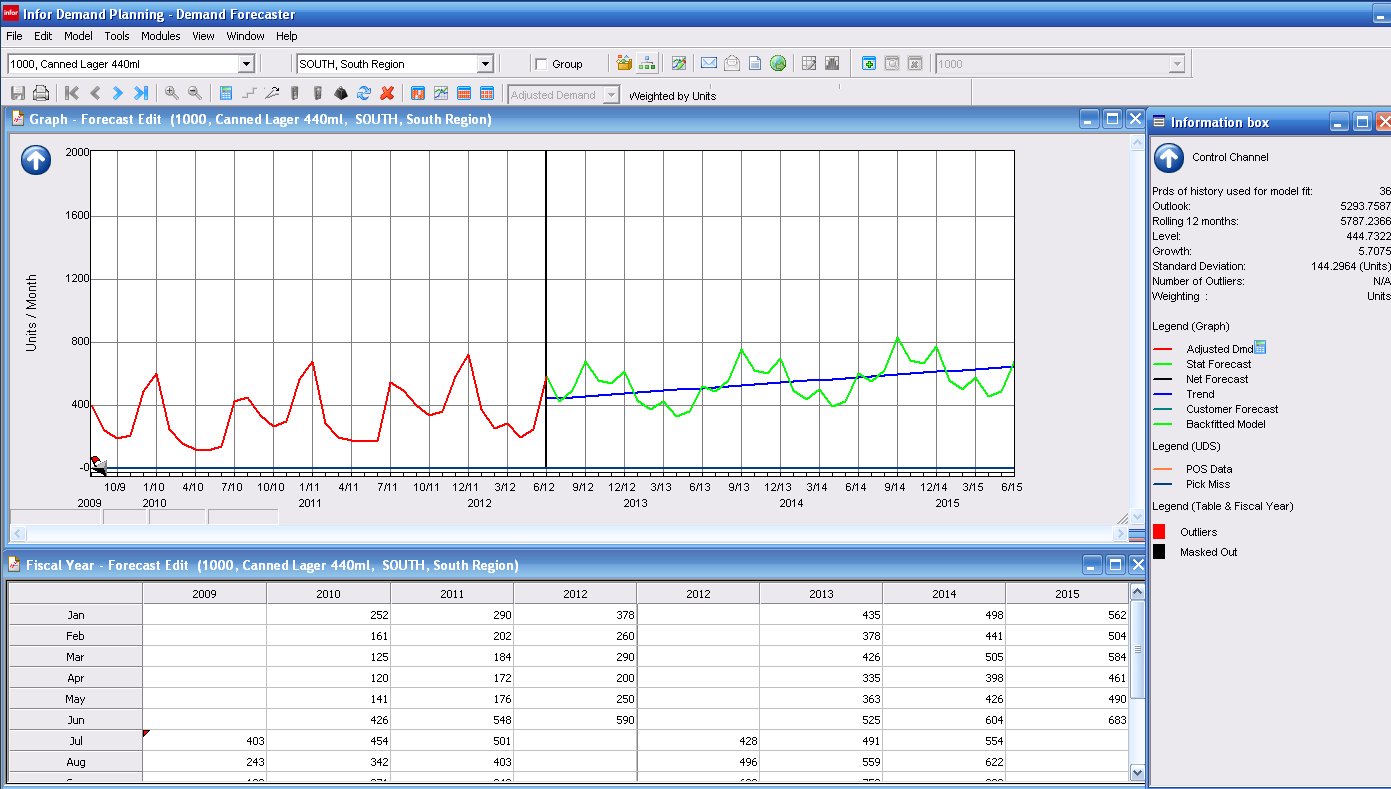Expand the South Region dropdown

point(485,64)
